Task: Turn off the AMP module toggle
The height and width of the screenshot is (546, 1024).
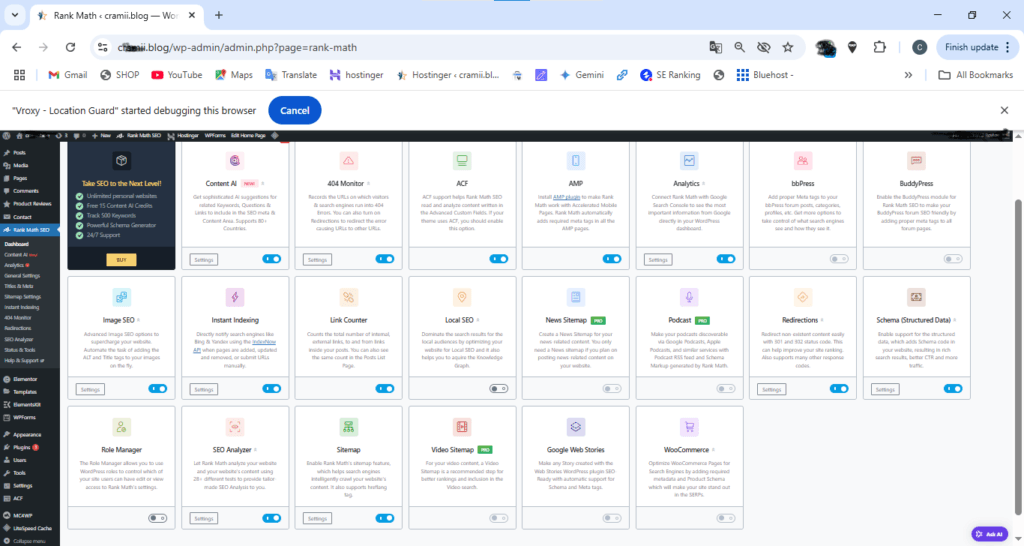Action: (x=612, y=259)
